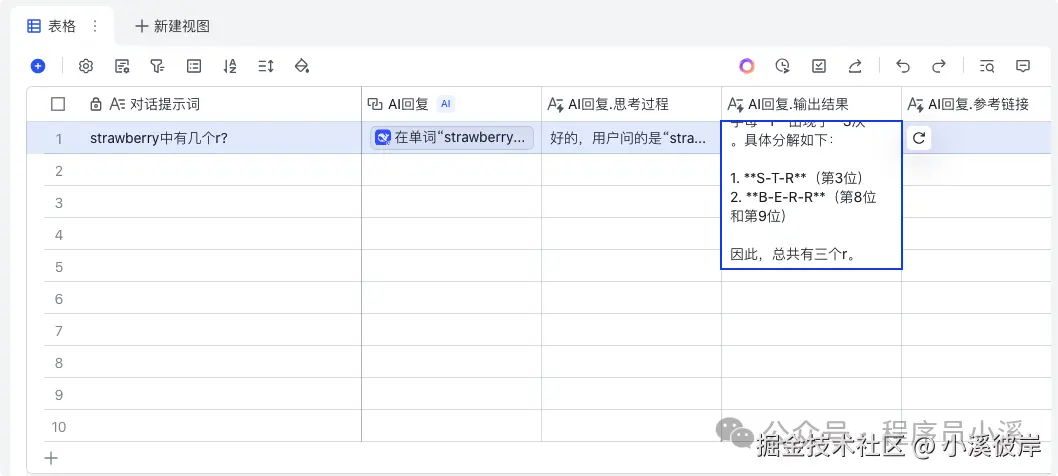
Task: Open the AI回复 column header menu
Action: click(x=408, y=104)
